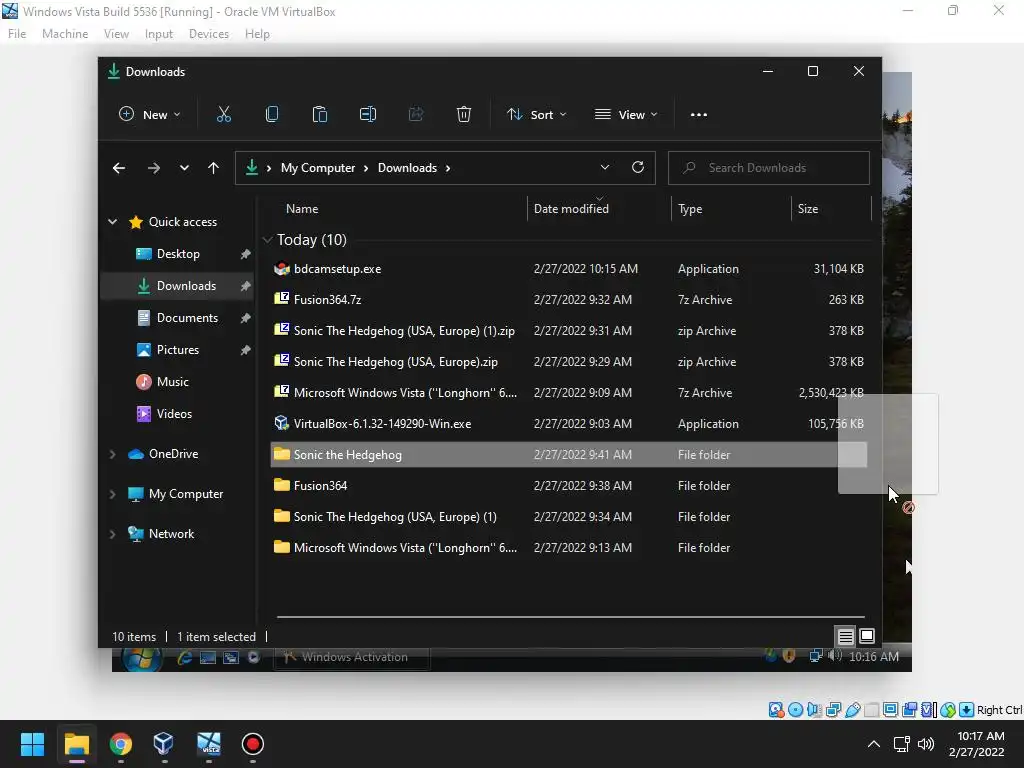The image size is (1024, 768).
Task: Open the VirtualBox File menu
Action: [x=17, y=34]
